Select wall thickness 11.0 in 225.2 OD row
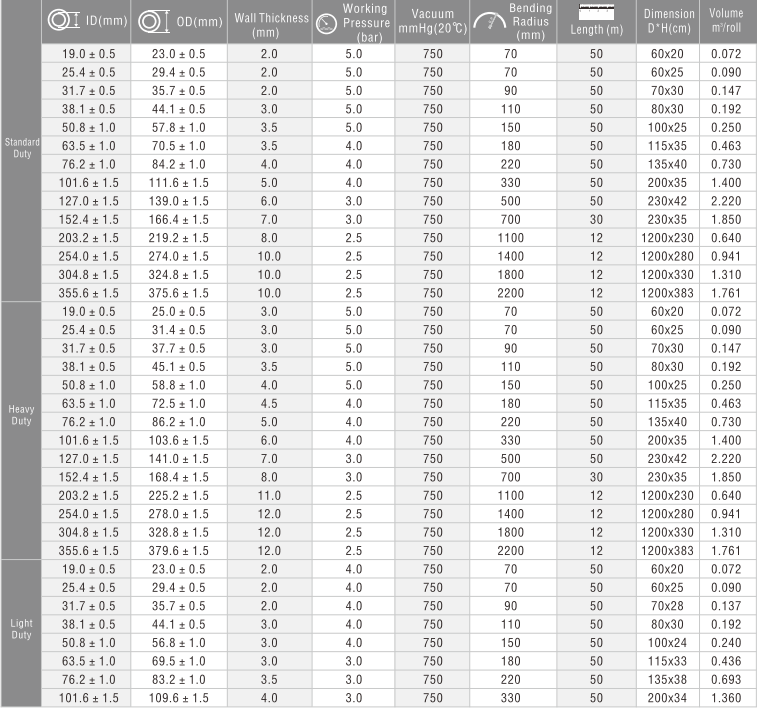 (269, 495)
